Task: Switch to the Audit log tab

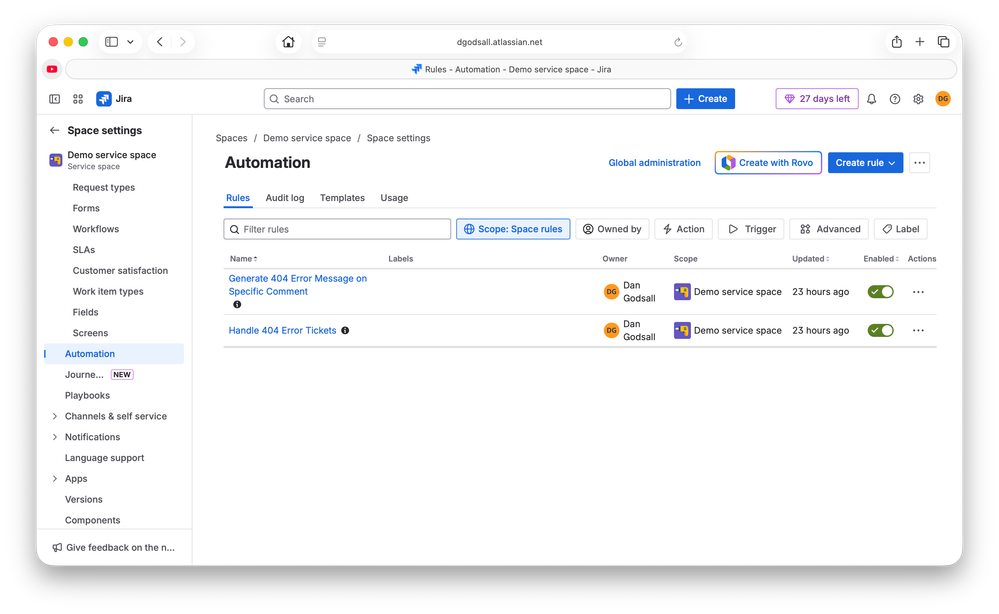Action: click(285, 198)
